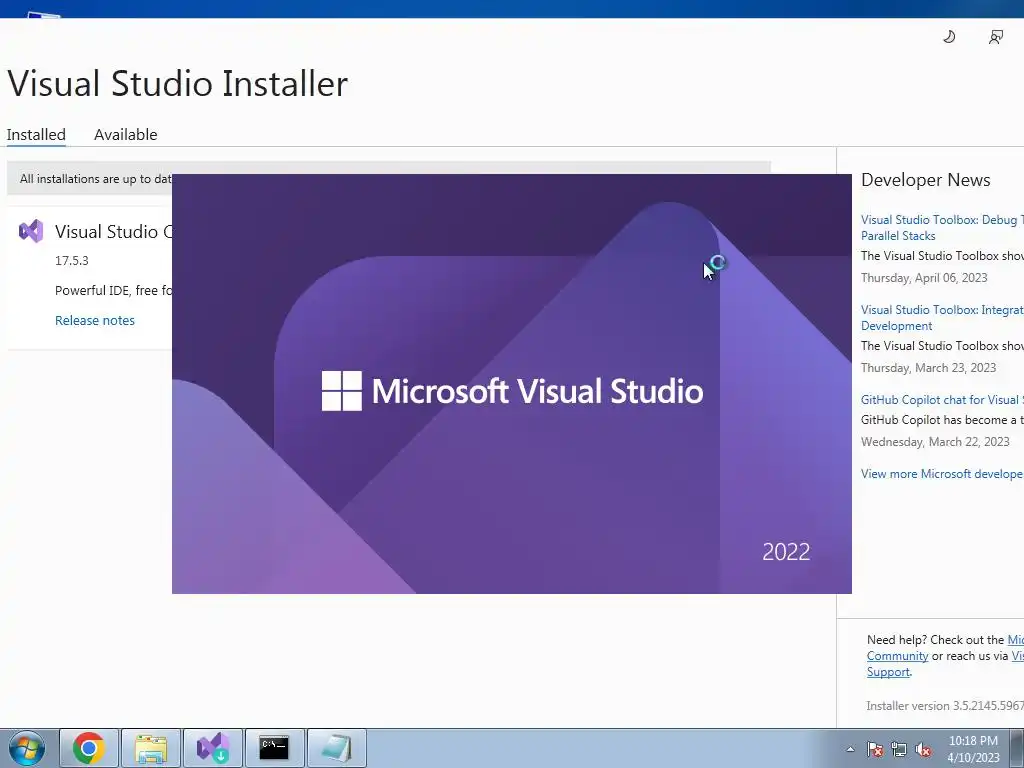Open the notepad taskbar icon
The image size is (1024, 768).
tap(336, 748)
